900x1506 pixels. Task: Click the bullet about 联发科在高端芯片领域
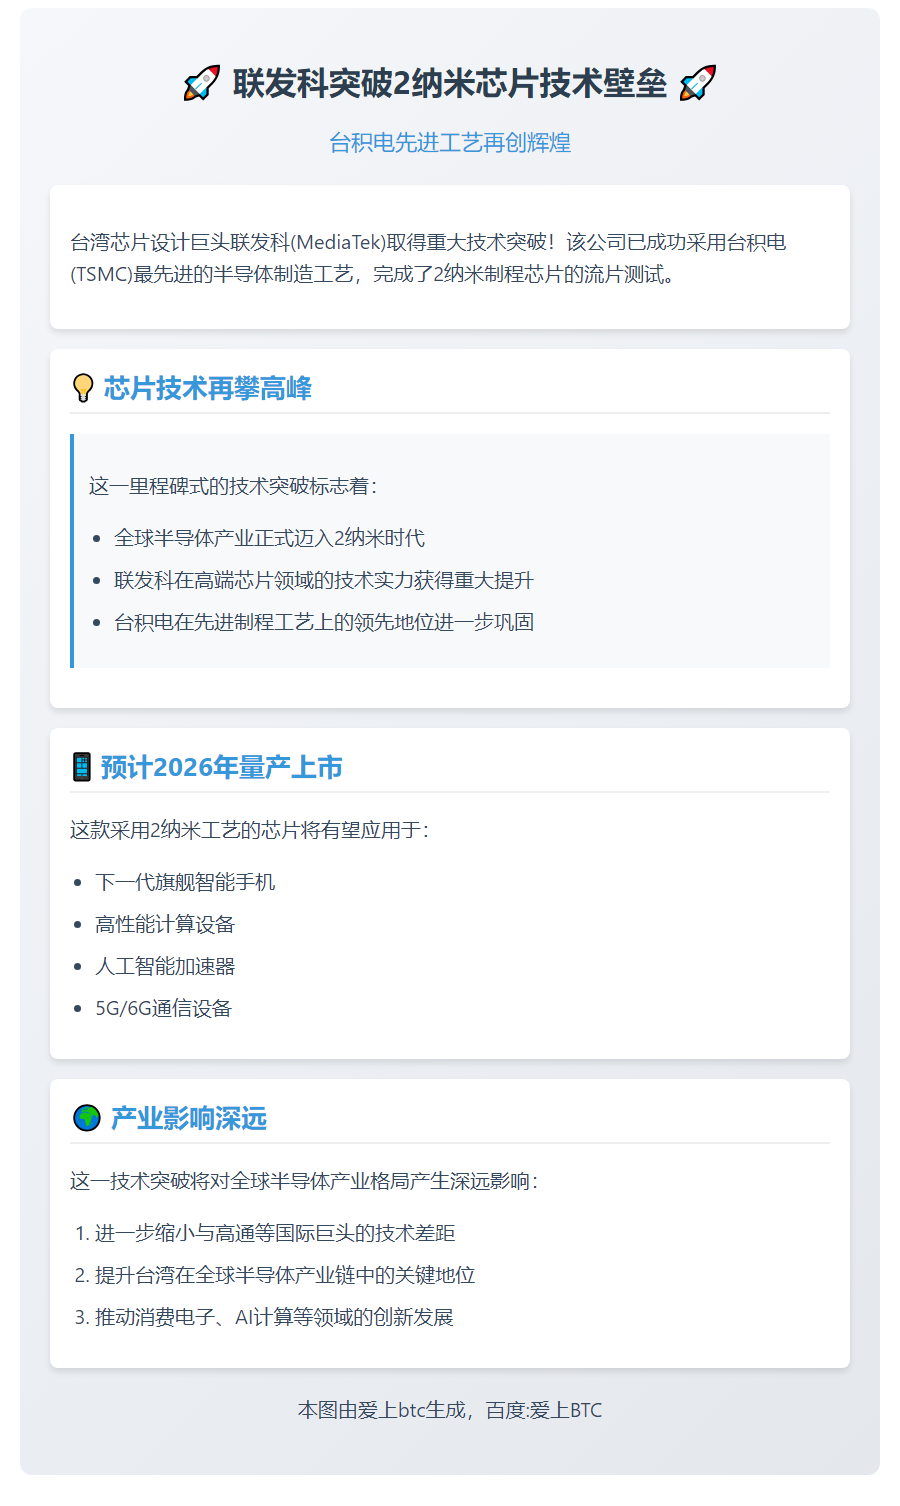point(324,580)
